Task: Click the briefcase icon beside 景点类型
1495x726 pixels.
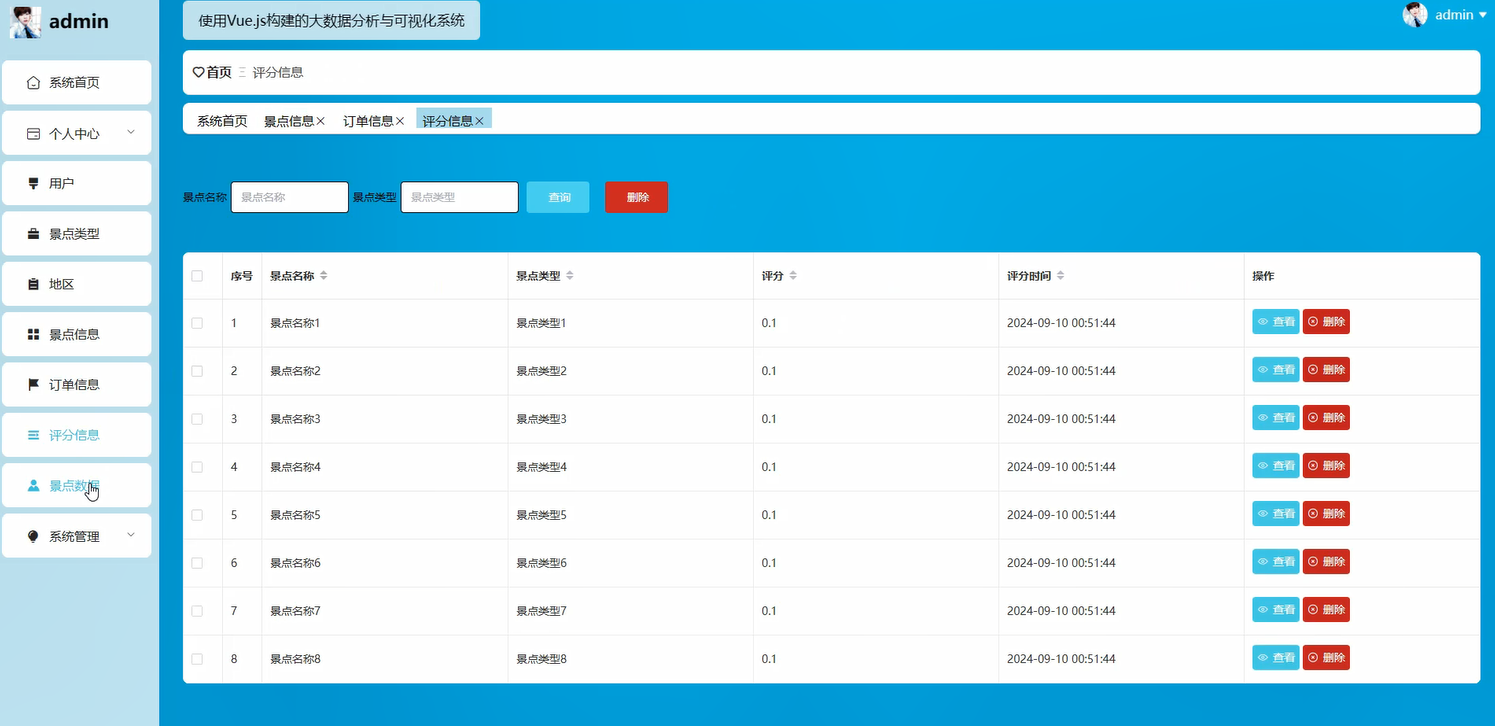Action: click(33, 234)
